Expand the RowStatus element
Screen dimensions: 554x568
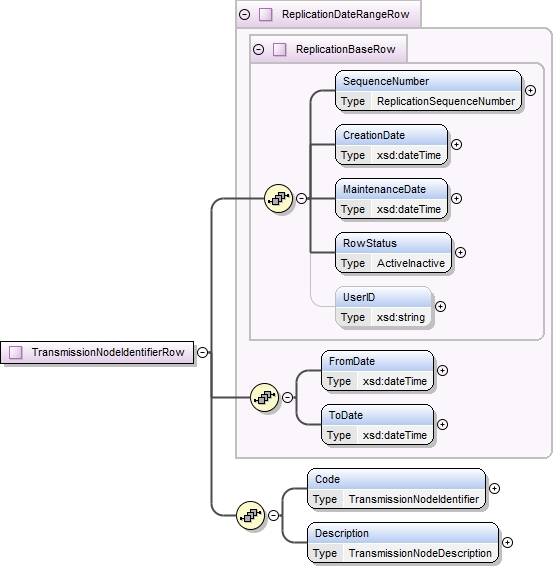point(460,252)
